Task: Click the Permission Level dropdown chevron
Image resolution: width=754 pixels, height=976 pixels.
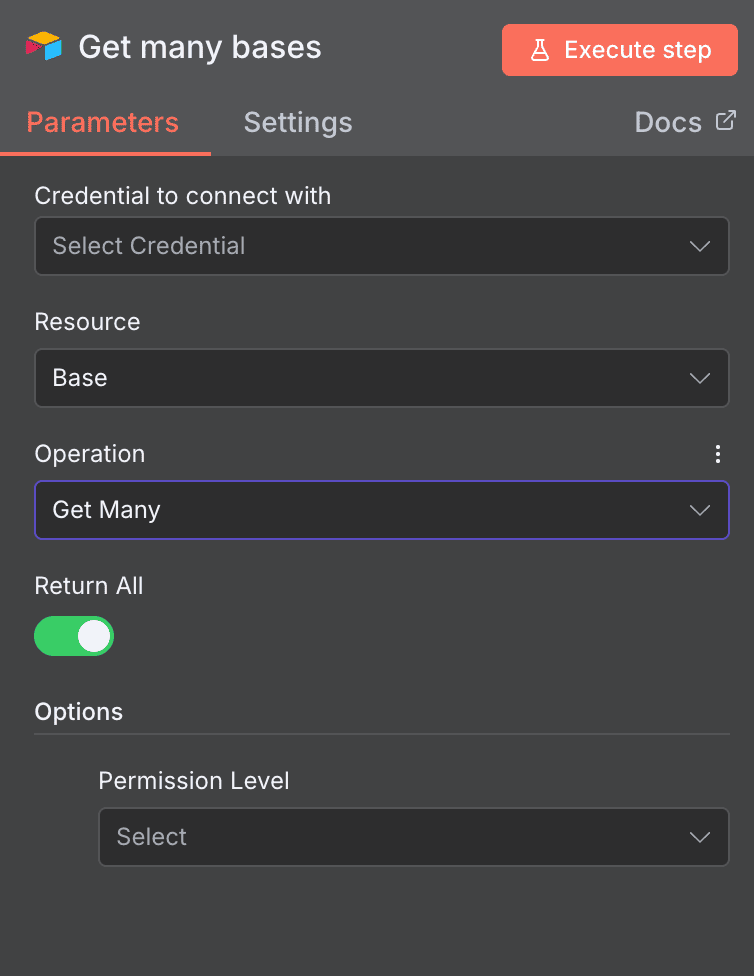Action: pos(699,837)
